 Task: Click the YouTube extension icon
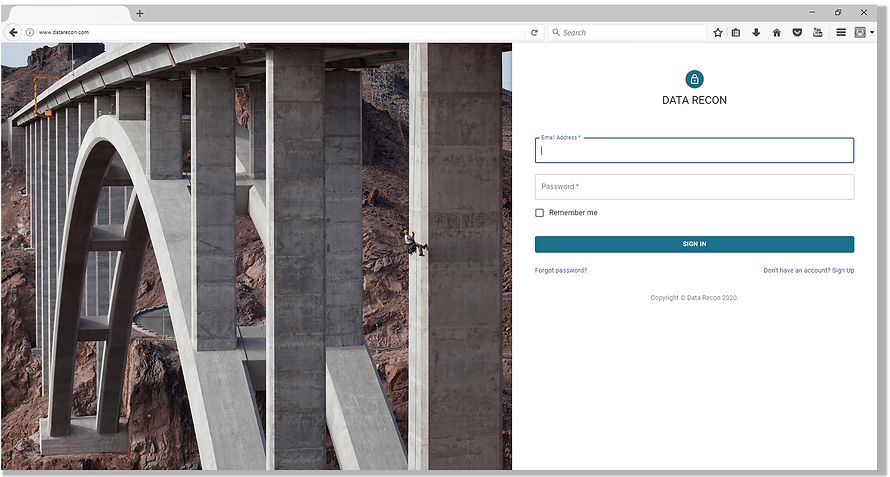tap(817, 32)
